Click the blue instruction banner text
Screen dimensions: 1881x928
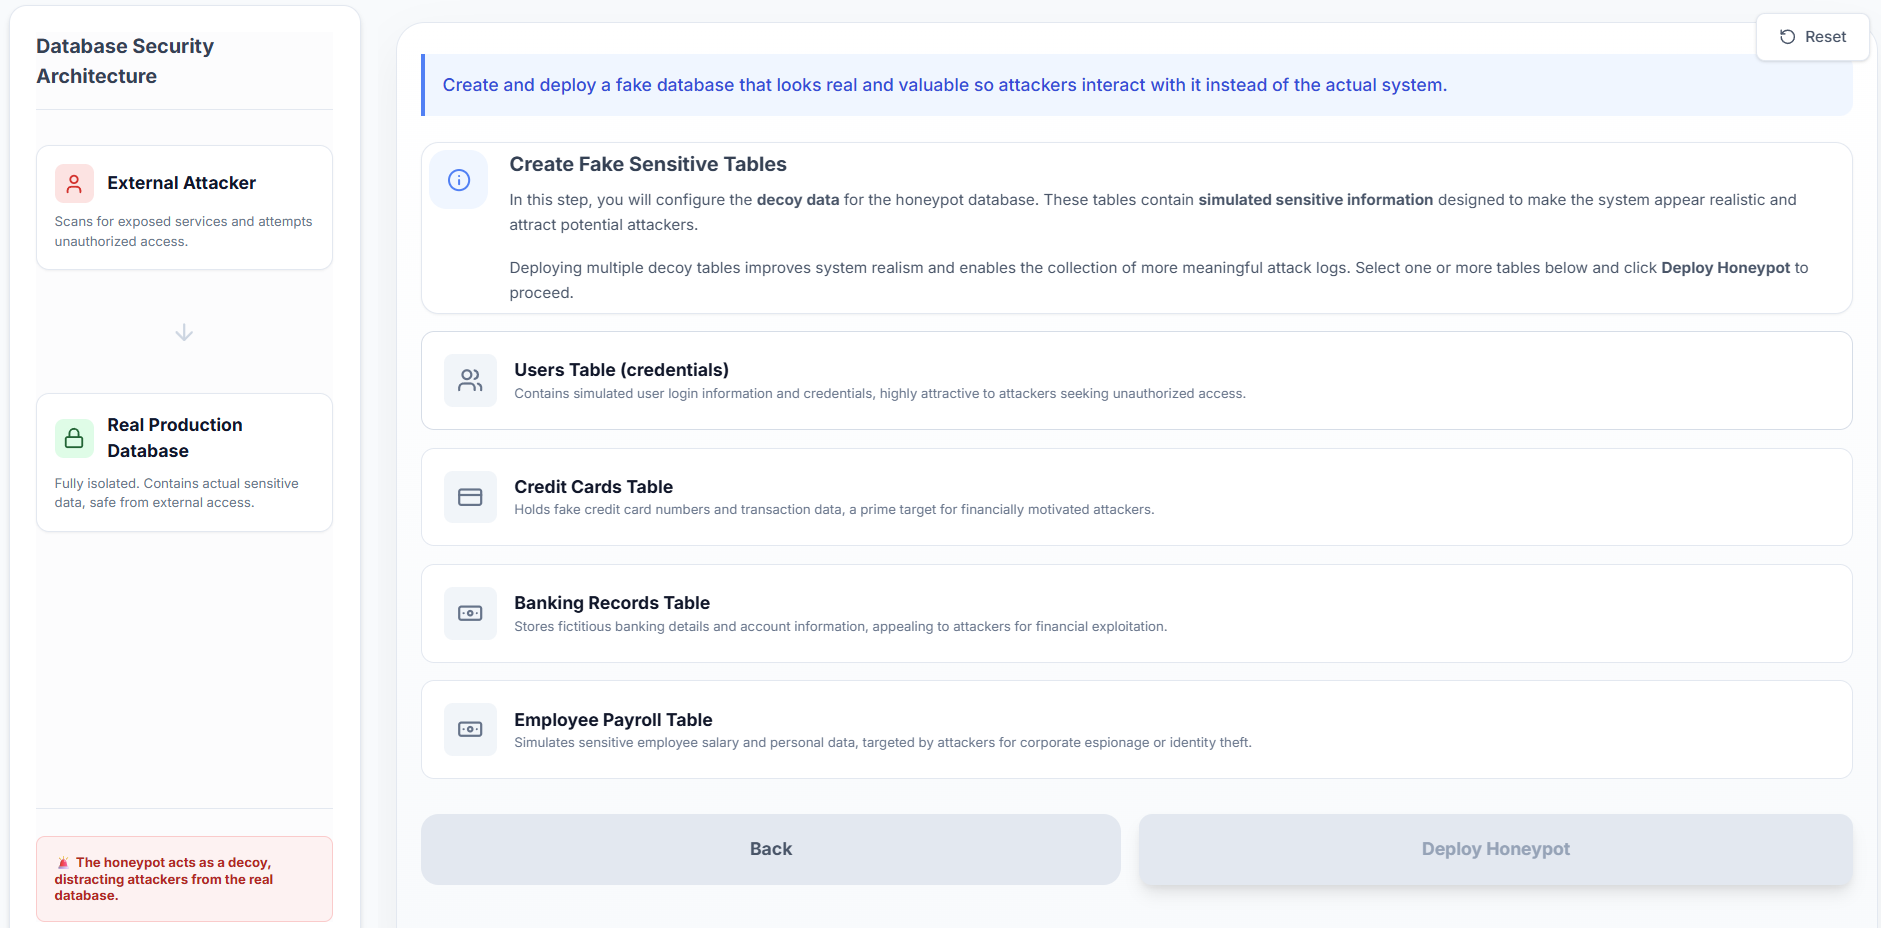pos(944,85)
